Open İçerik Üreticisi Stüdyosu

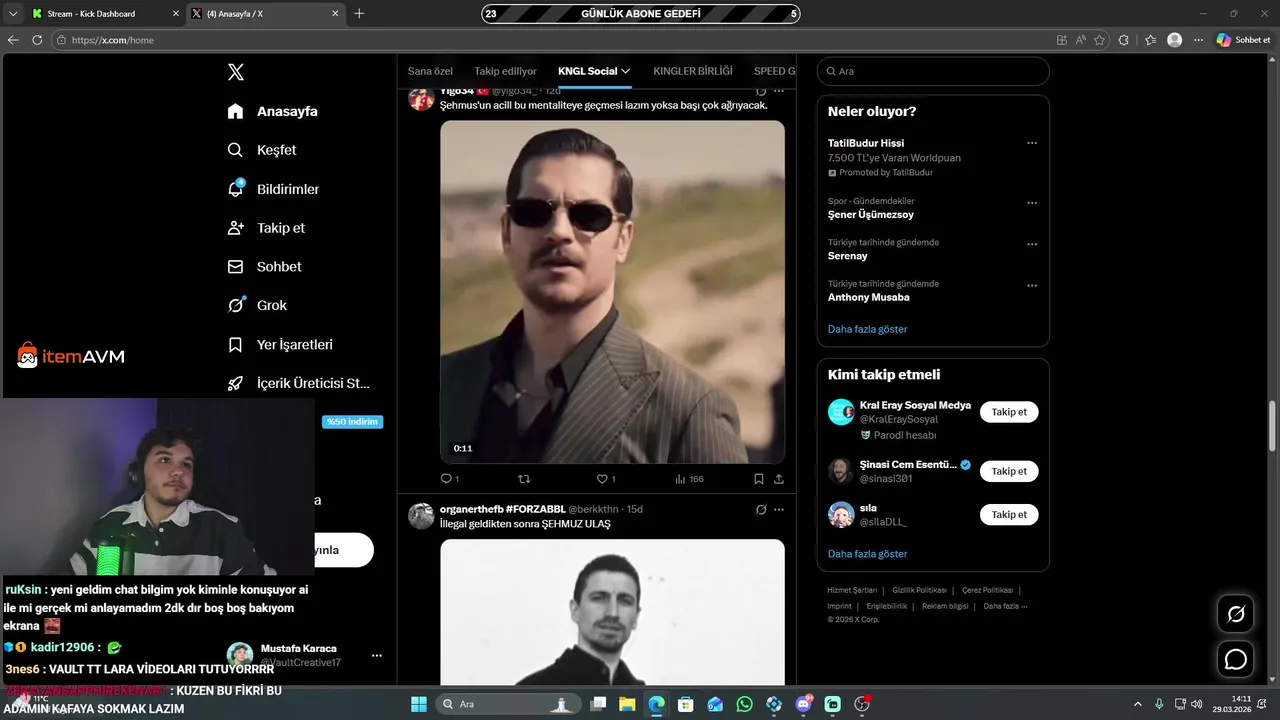[x=299, y=383]
